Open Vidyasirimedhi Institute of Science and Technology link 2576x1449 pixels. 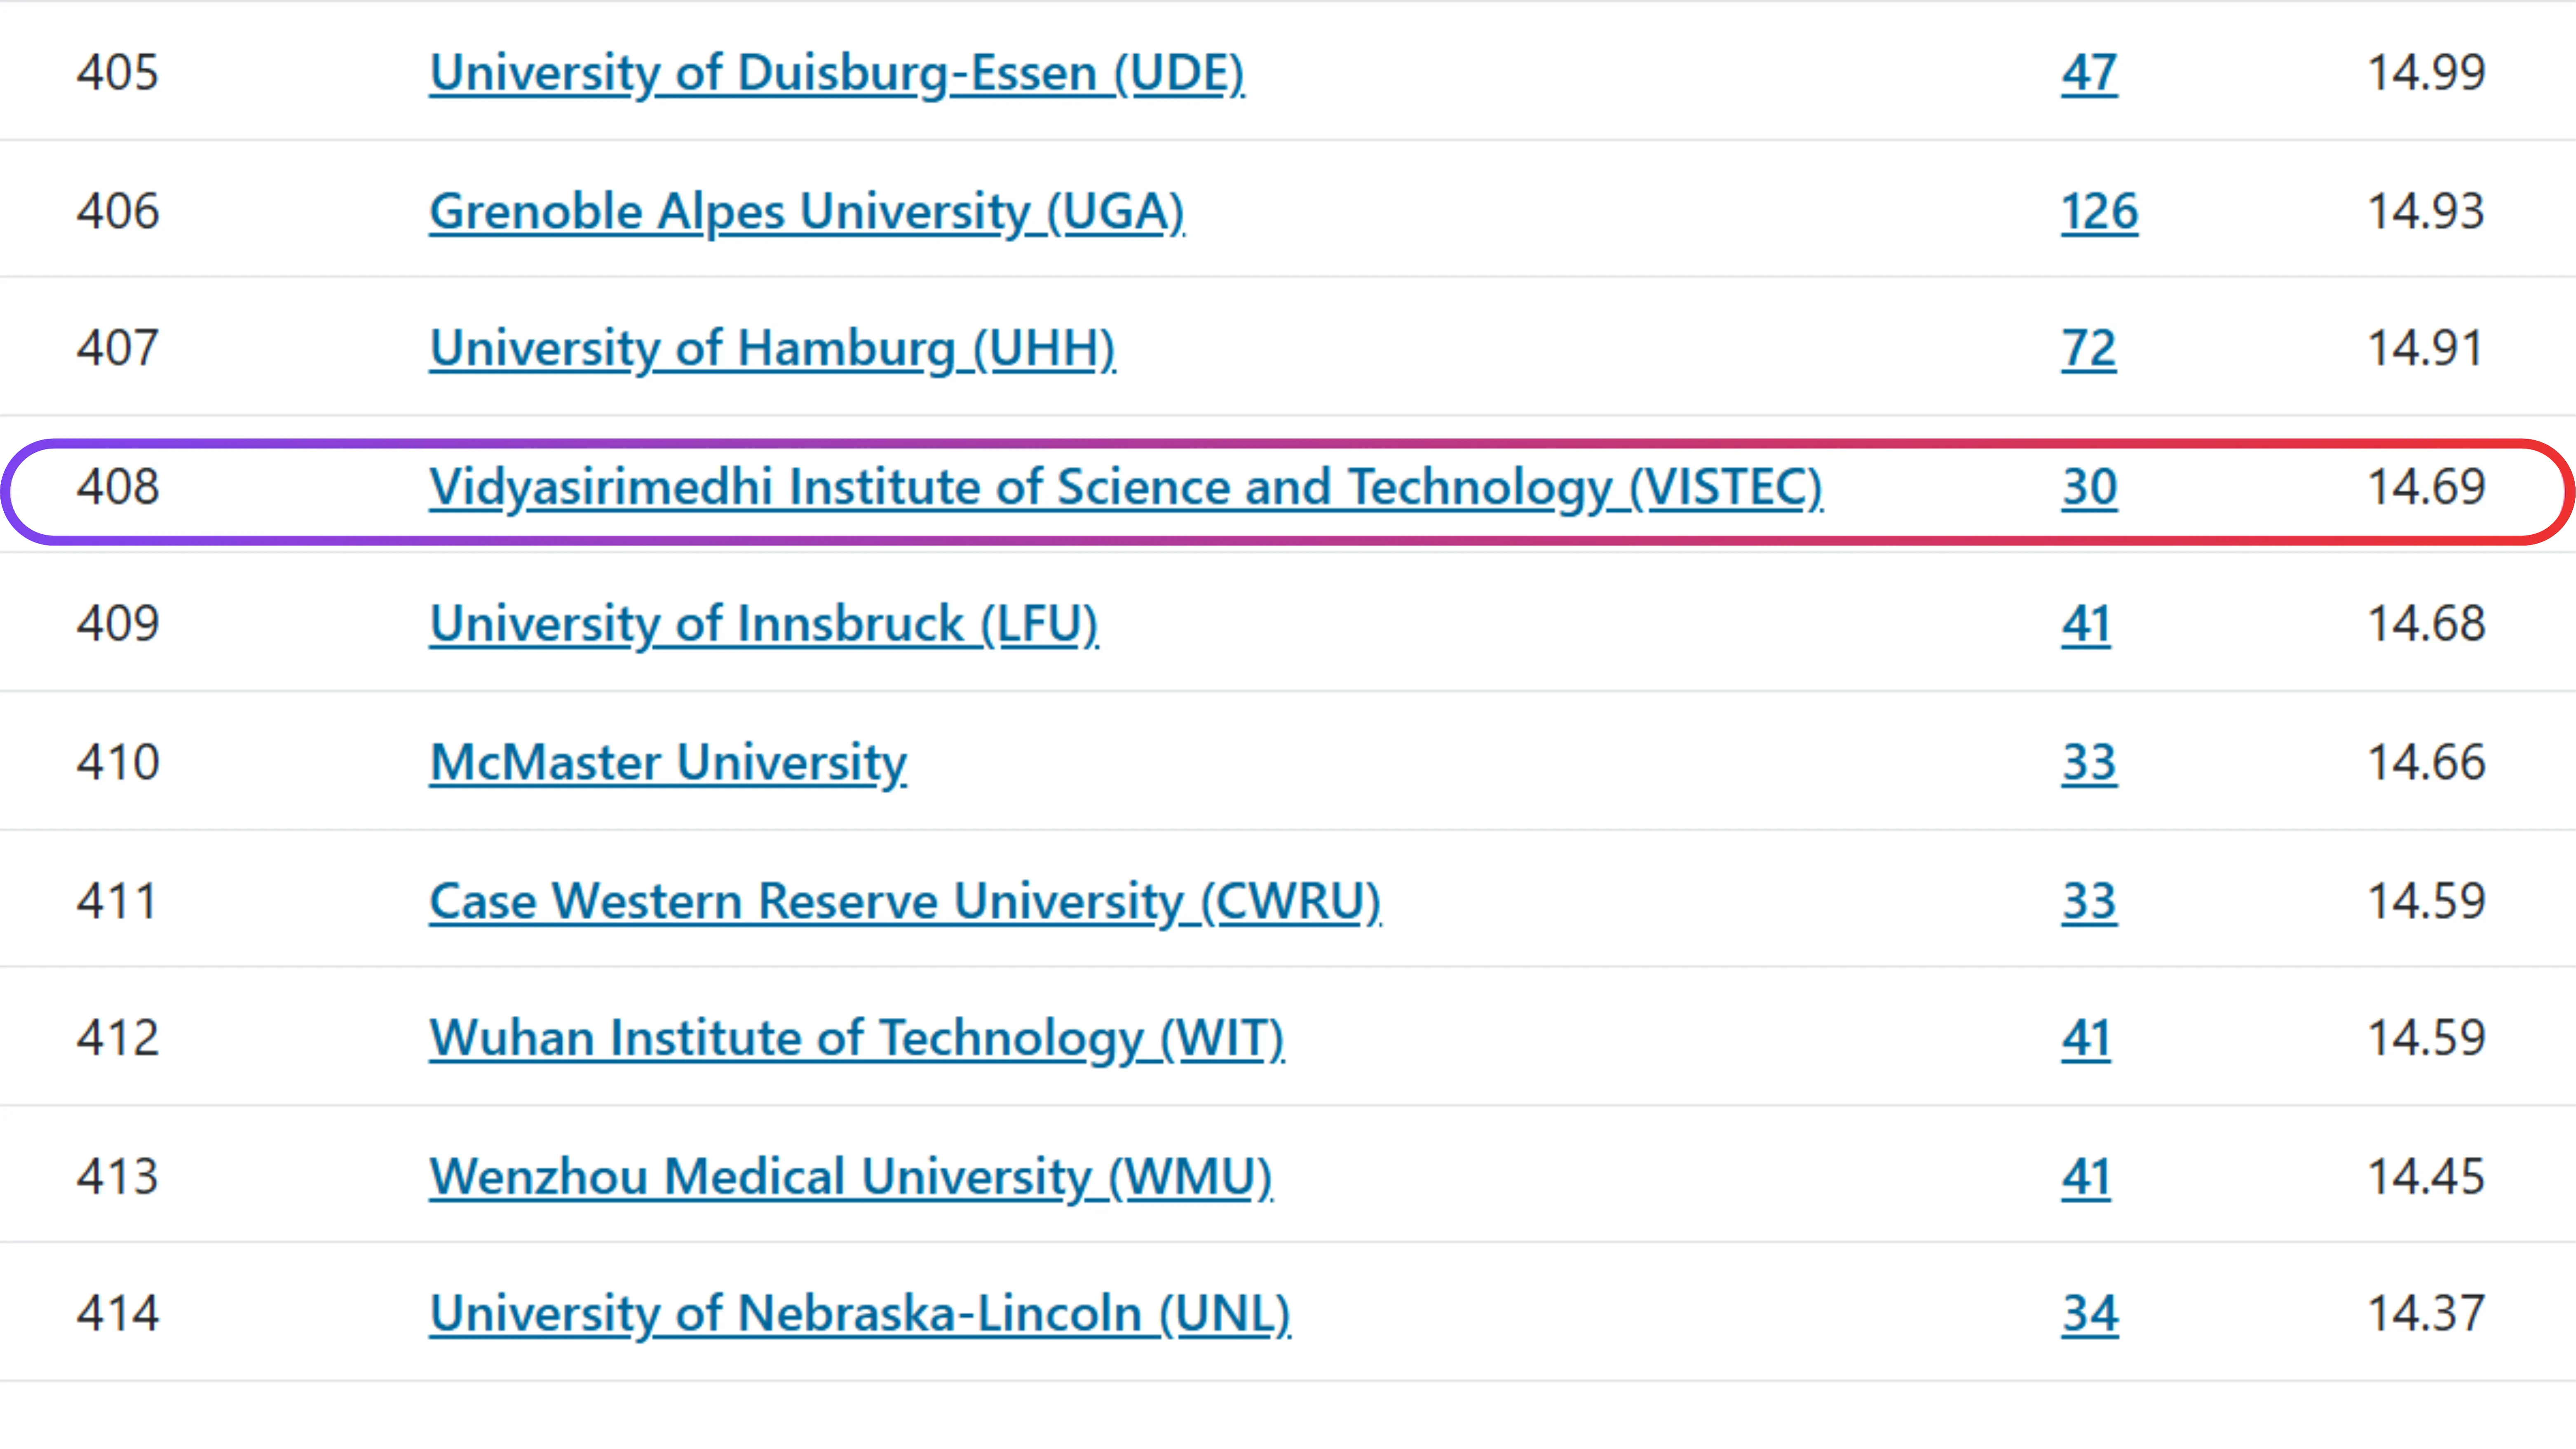point(1126,488)
